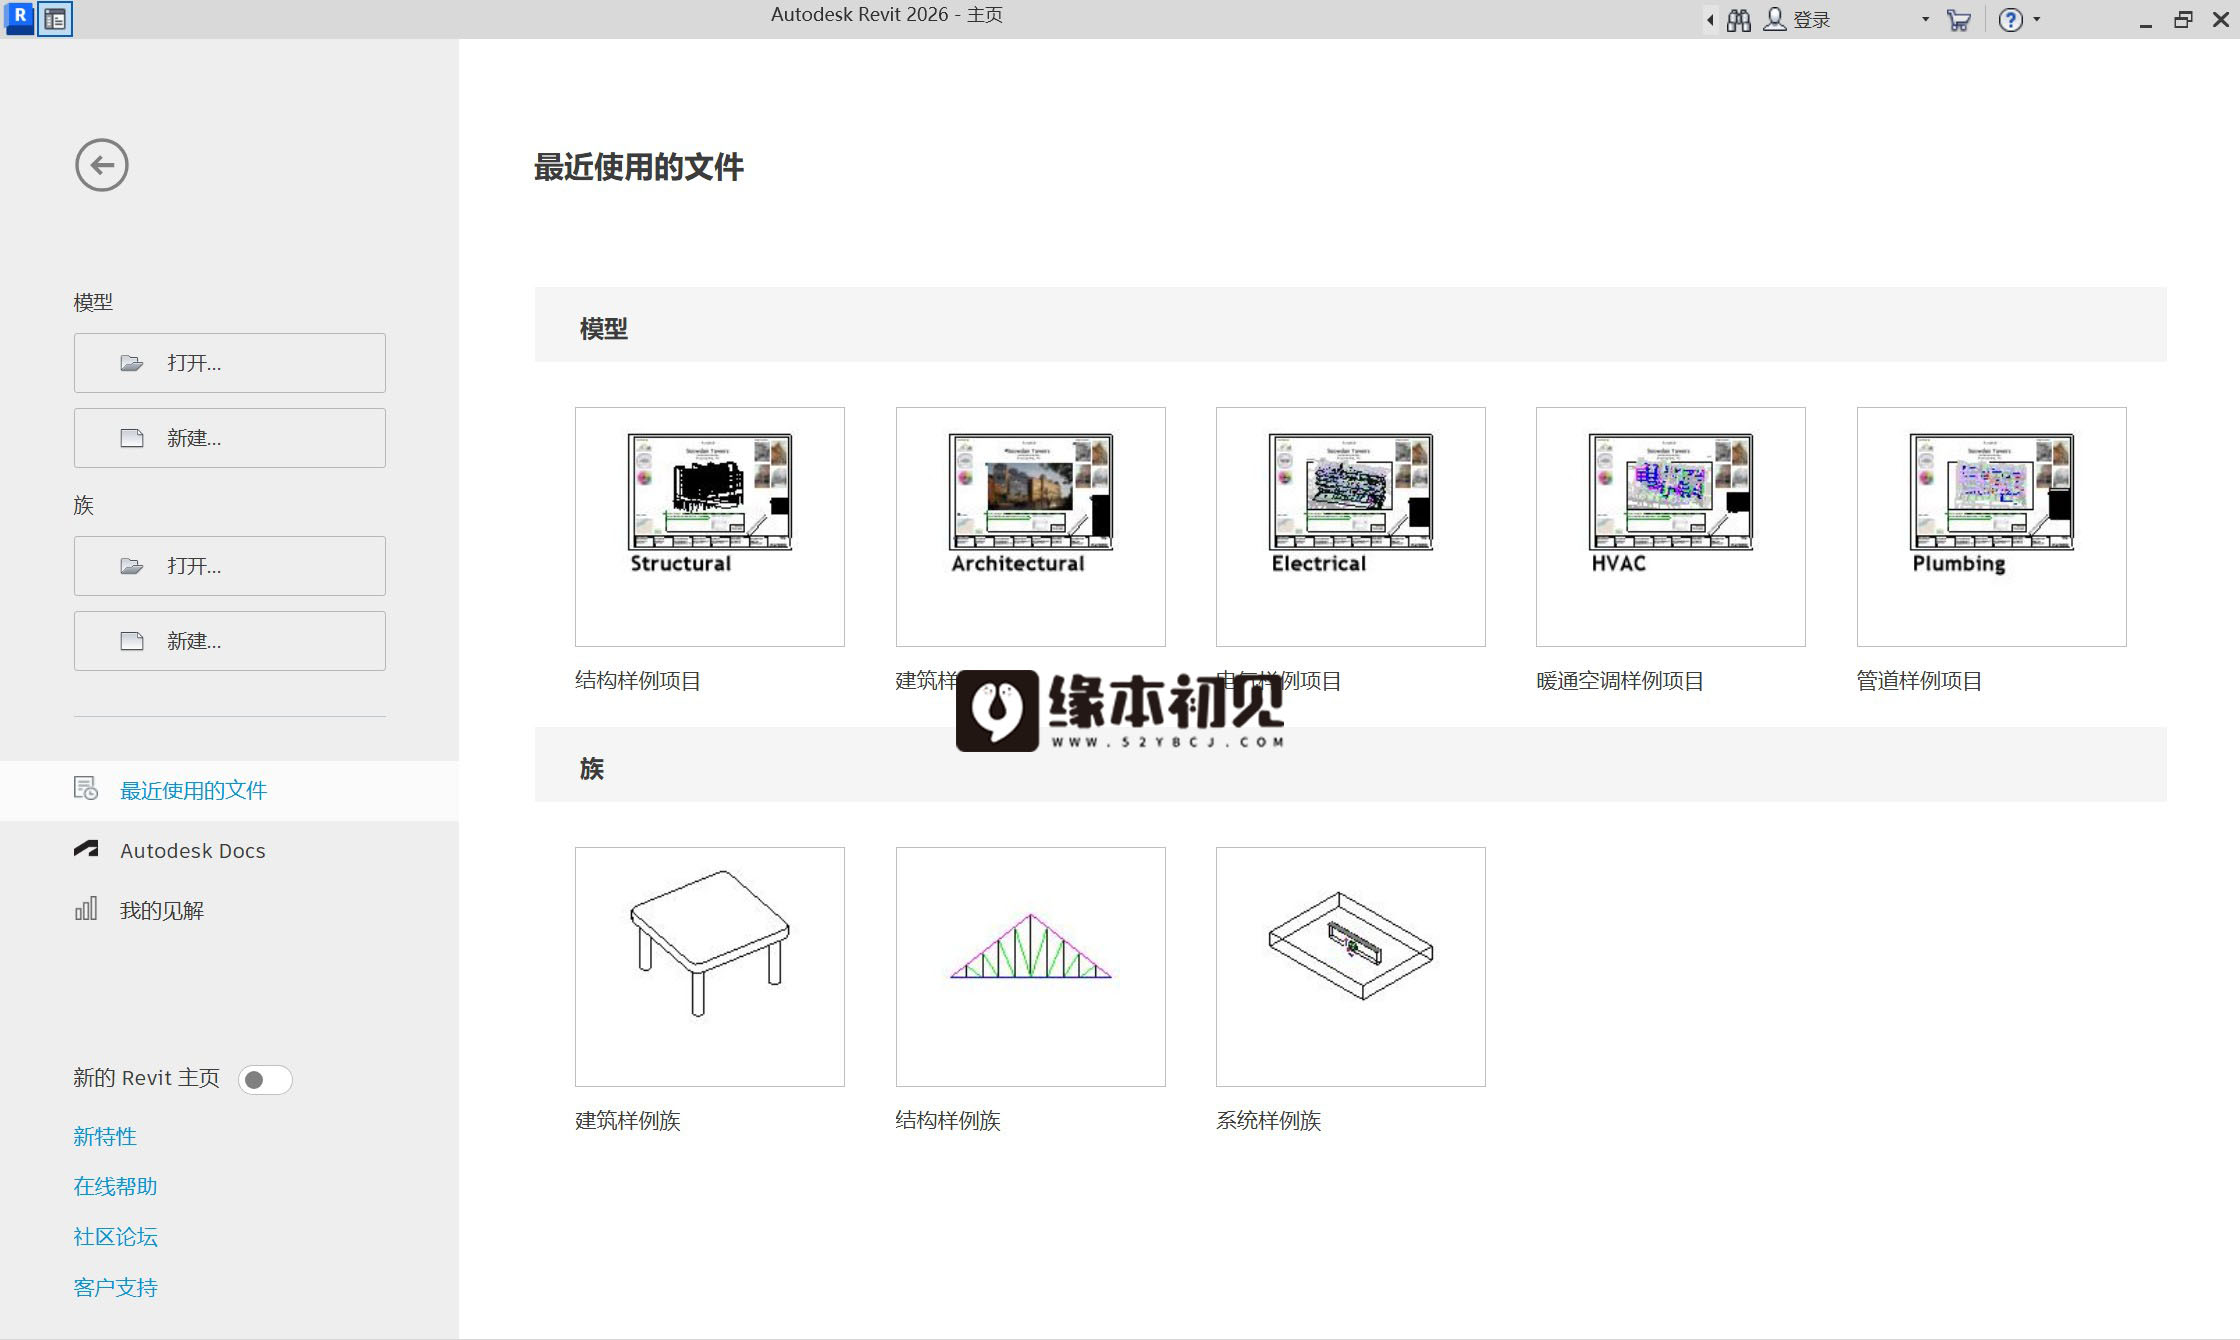This screenshot has width=2240, height=1340.
Task: Click 新建... button under 模型
Action: (230, 438)
